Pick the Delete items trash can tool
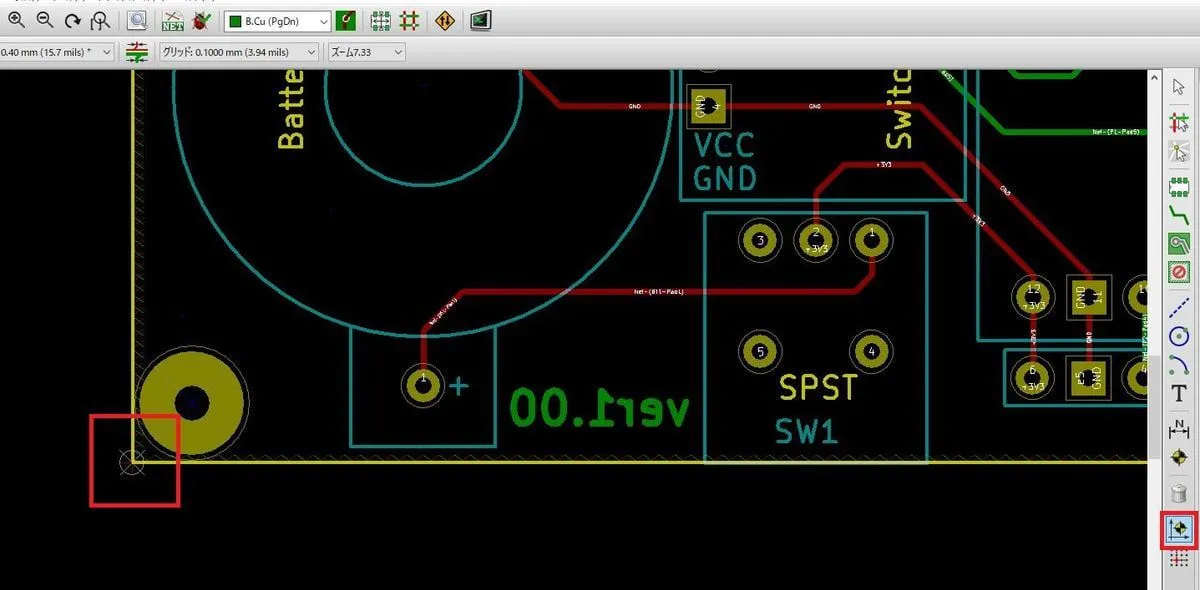Image resolution: width=1200 pixels, height=590 pixels. point(1179,493)
